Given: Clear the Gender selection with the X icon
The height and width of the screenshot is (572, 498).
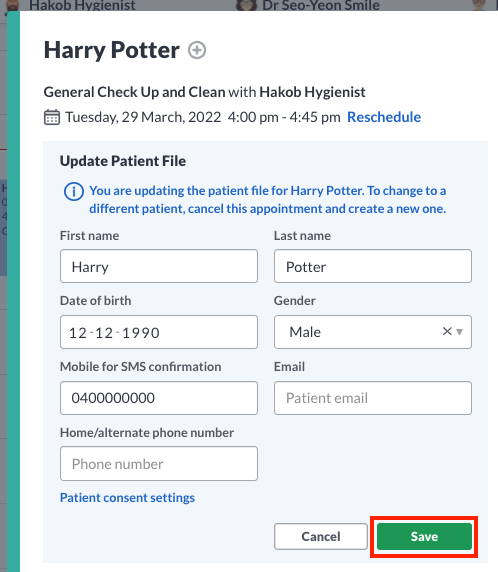Looking at the screenshot, I should click(447, 331).
